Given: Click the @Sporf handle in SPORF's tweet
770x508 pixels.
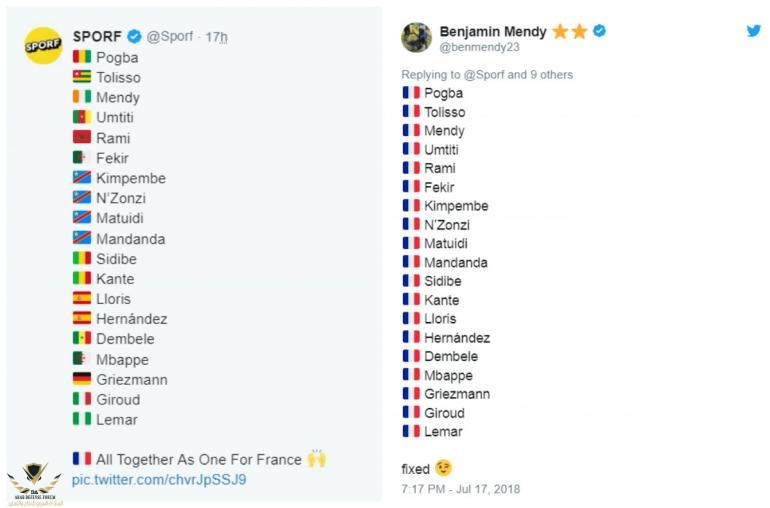Looking at the screenshot, I should click(171, 37).
